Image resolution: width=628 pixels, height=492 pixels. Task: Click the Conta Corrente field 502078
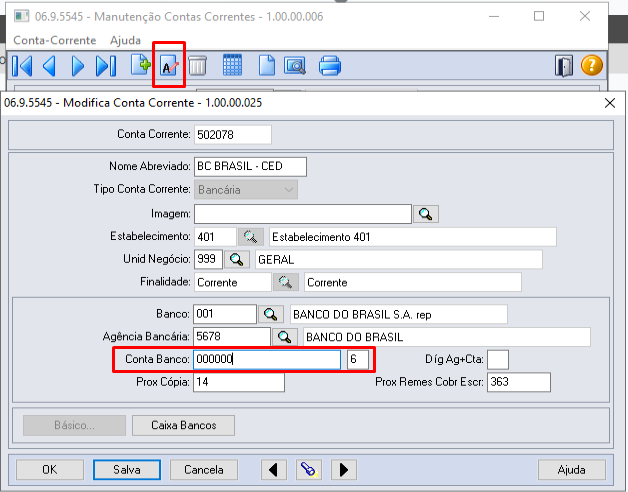(x=233, y=135)
